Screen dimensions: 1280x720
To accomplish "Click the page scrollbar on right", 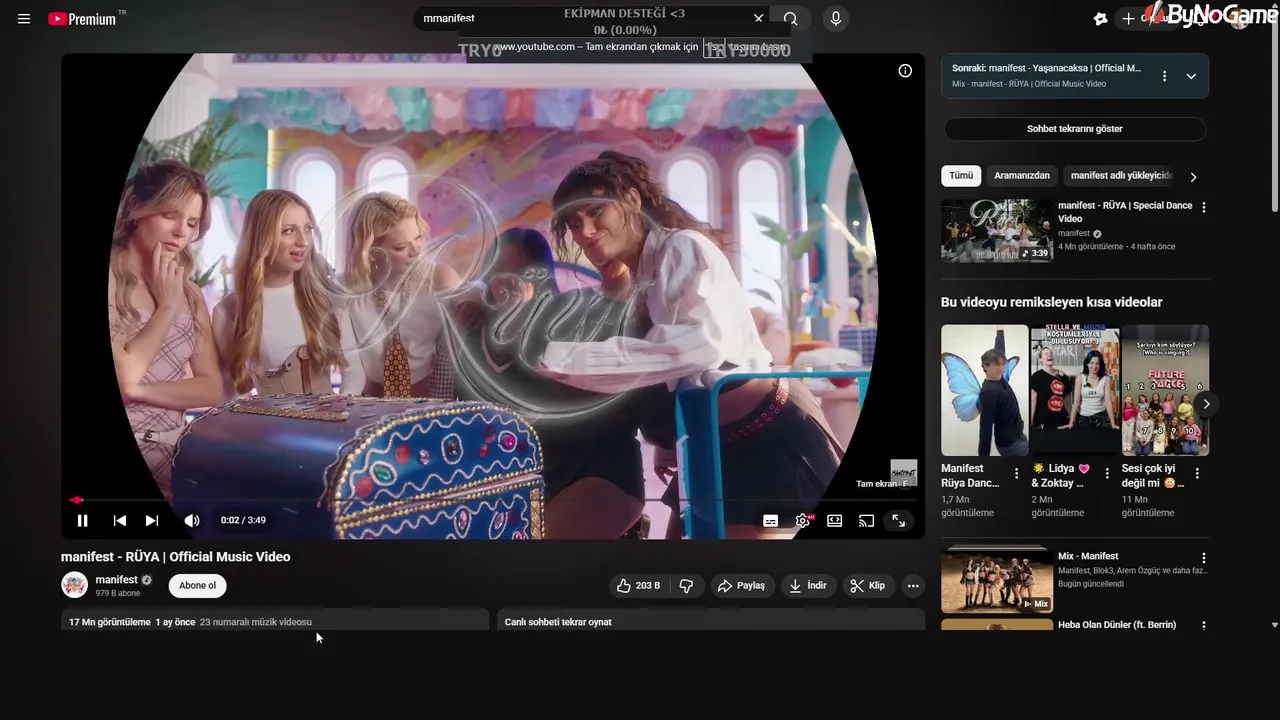I will tap(1274, 110).
